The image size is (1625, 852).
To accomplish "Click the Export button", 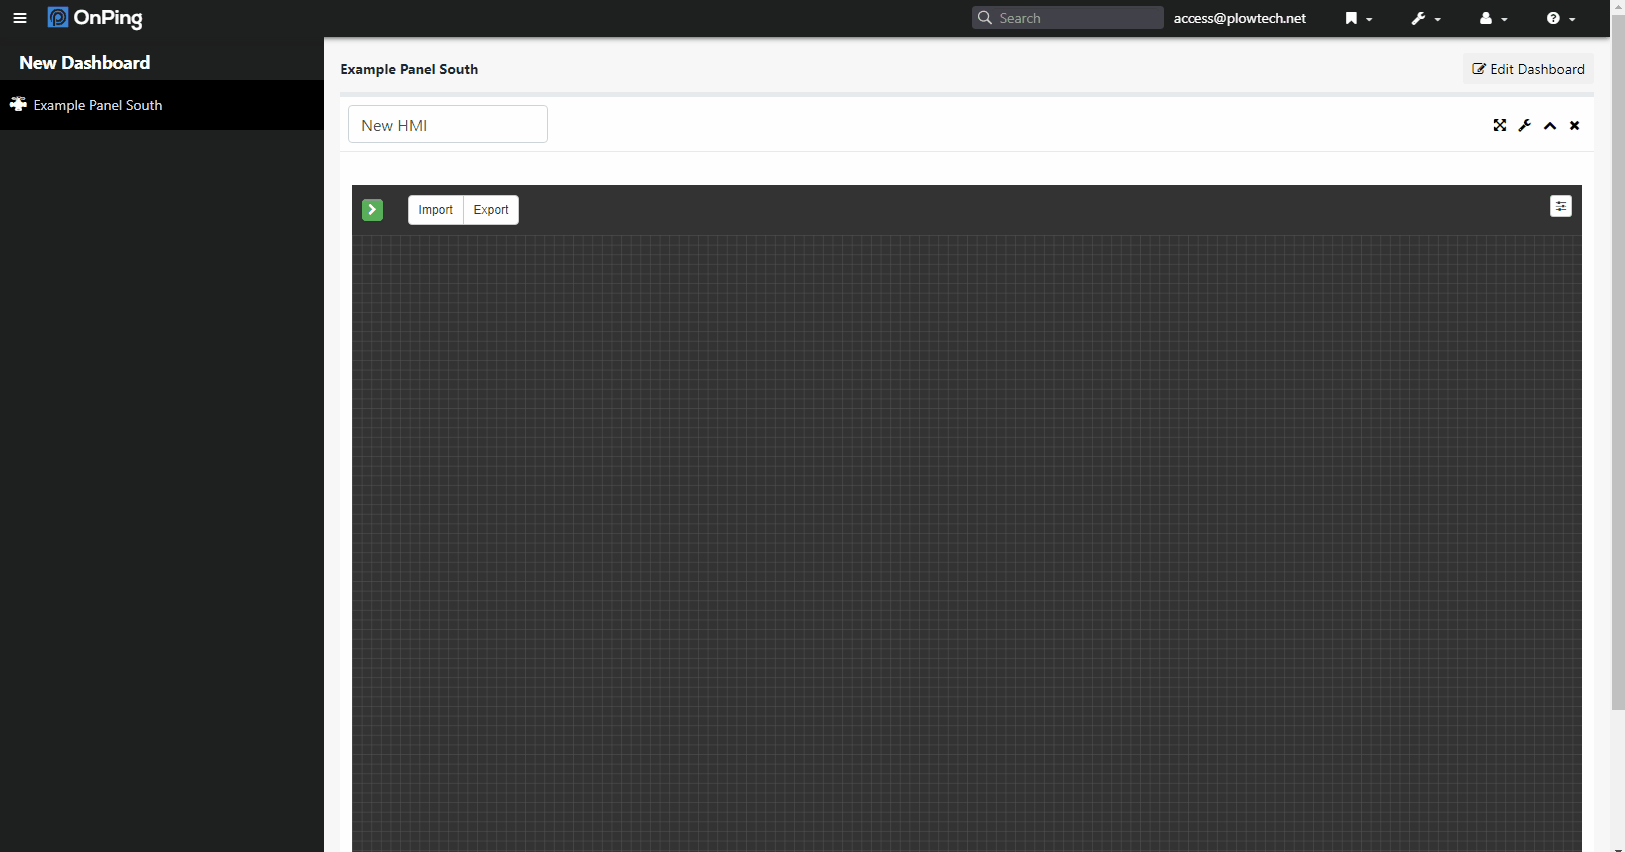I will pyautogui.click(x=491, y=210).
